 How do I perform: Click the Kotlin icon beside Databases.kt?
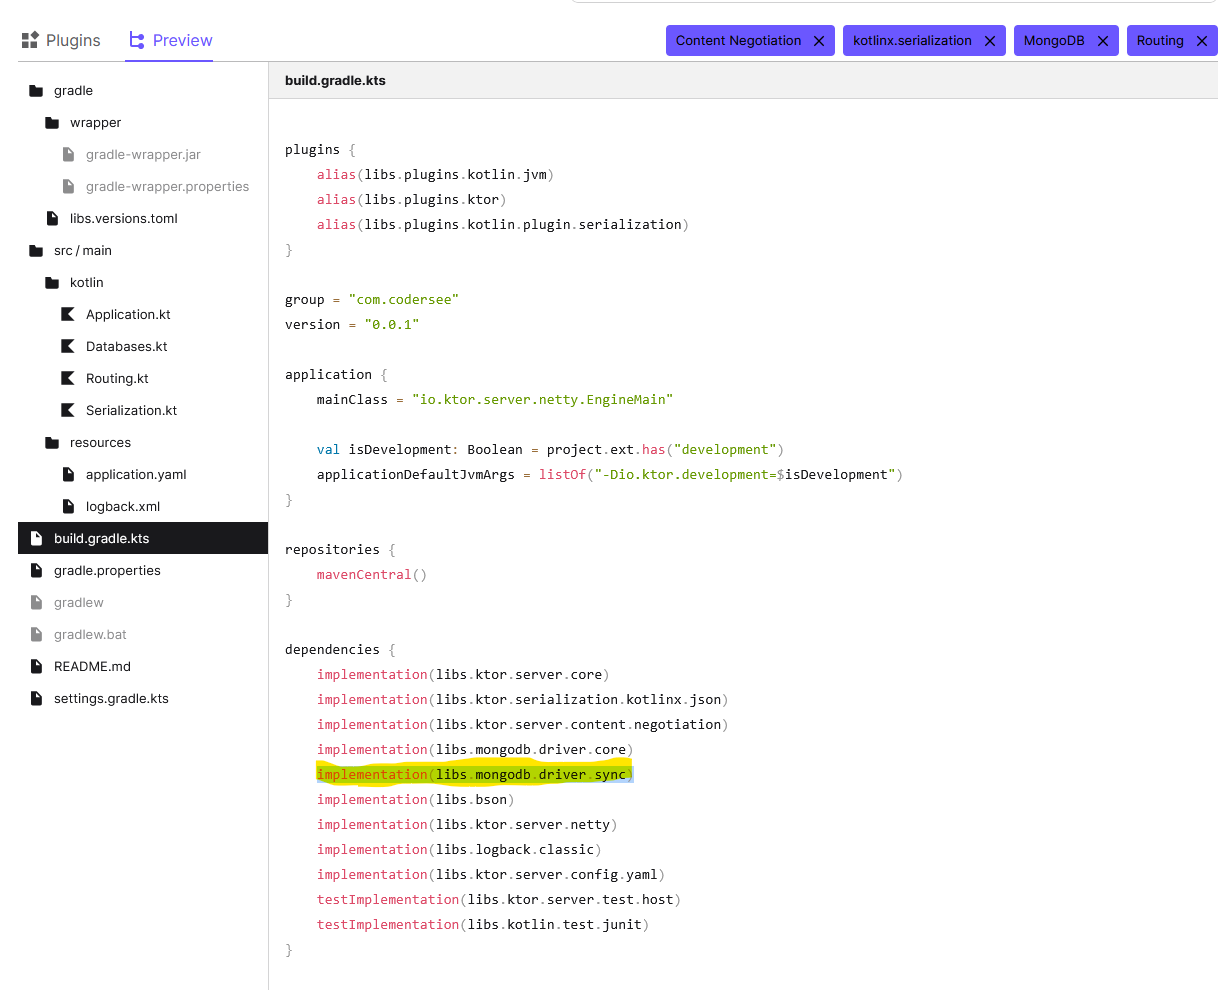pyautogui.click(x=66, y=346)
